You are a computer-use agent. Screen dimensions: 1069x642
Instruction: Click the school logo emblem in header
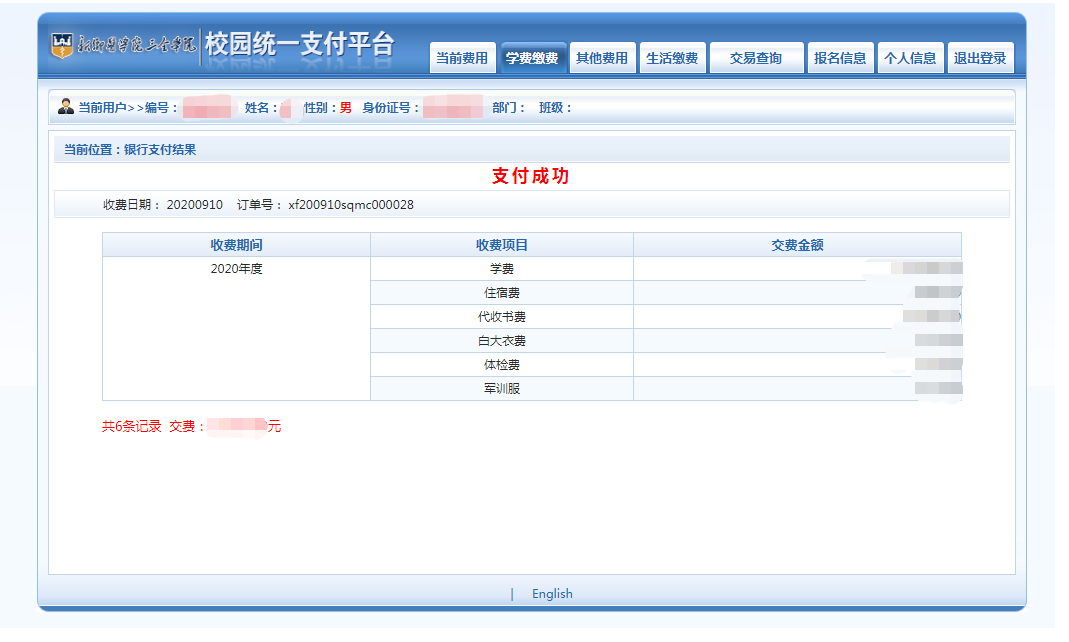pos(63,44)
